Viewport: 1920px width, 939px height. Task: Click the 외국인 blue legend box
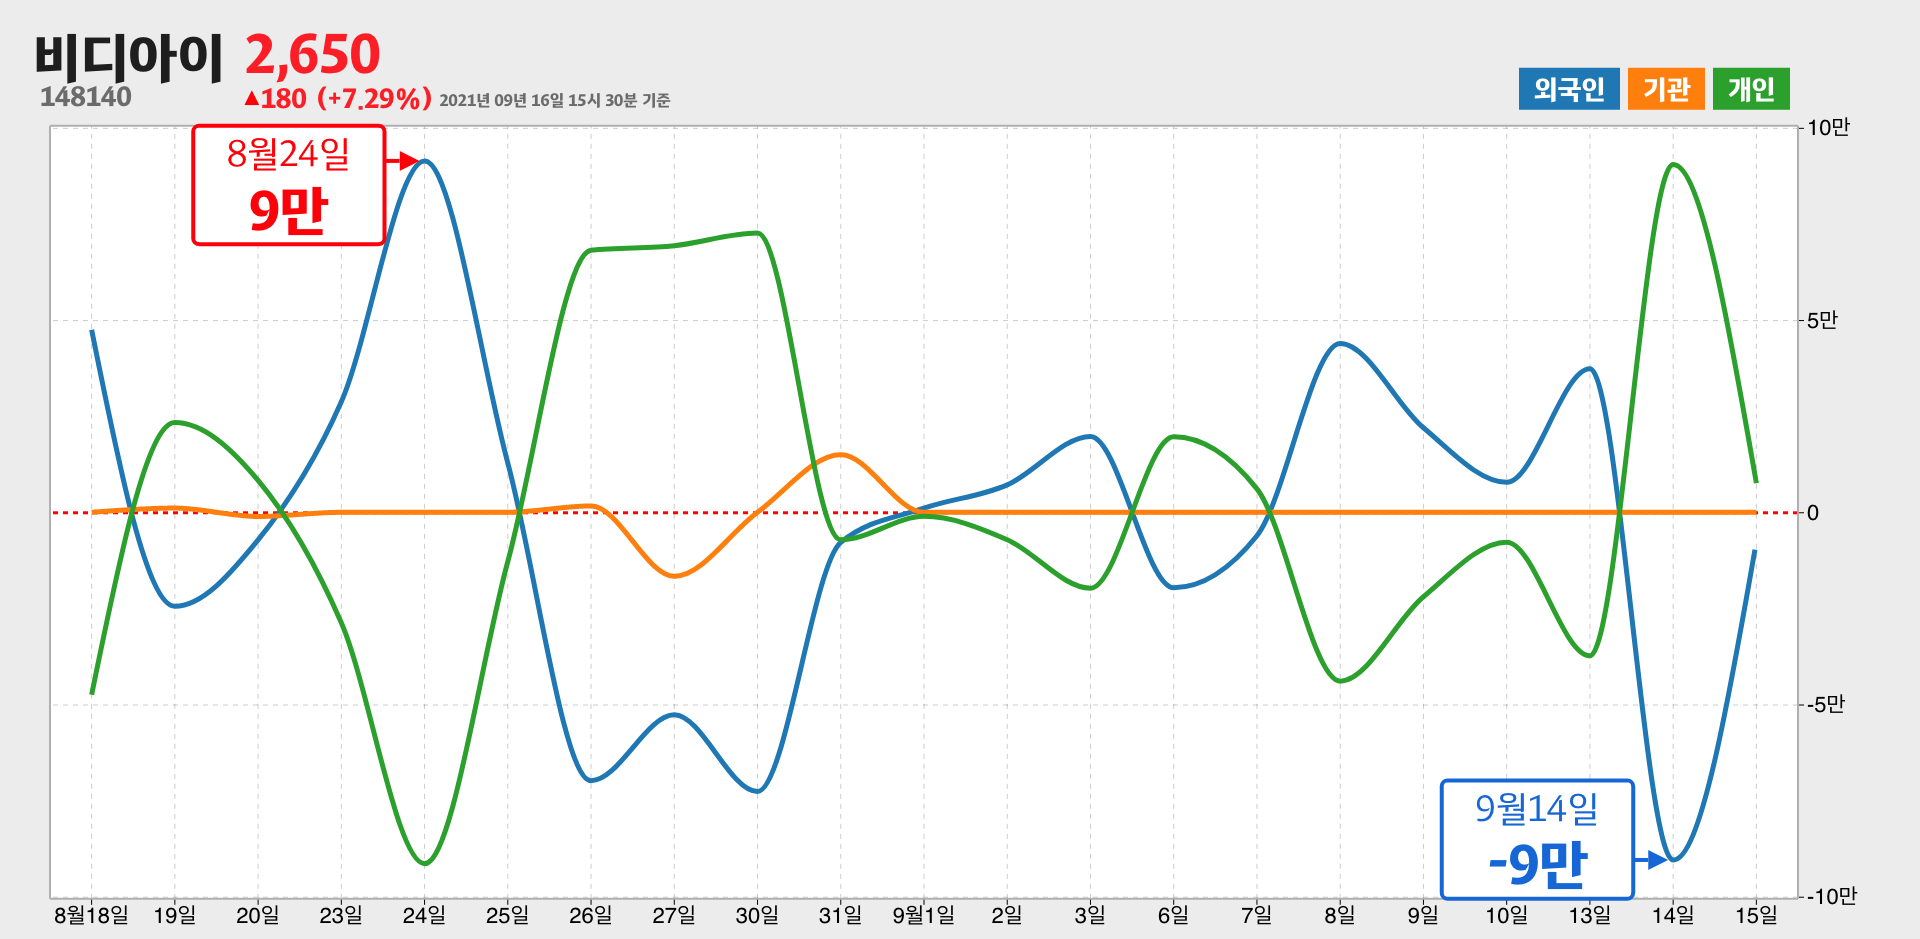[x=1569, y=89]
